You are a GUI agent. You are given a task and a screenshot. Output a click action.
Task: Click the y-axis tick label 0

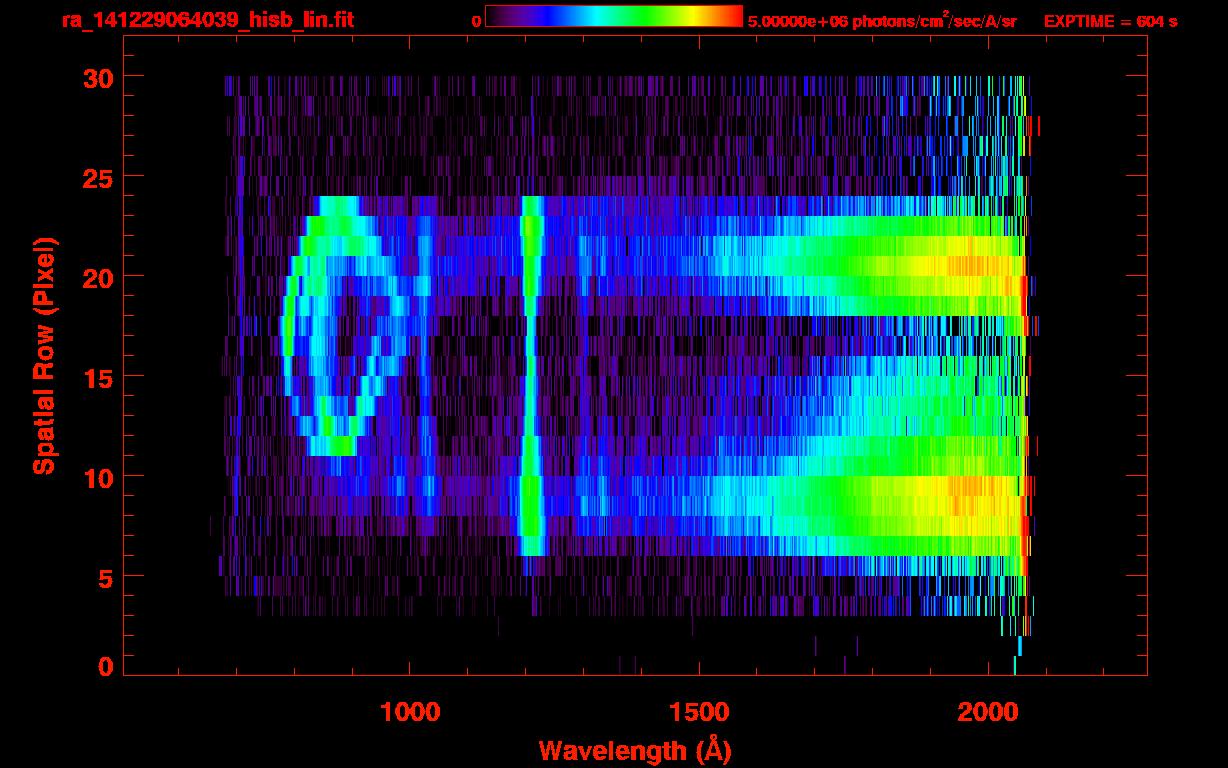tap(104, 666)
